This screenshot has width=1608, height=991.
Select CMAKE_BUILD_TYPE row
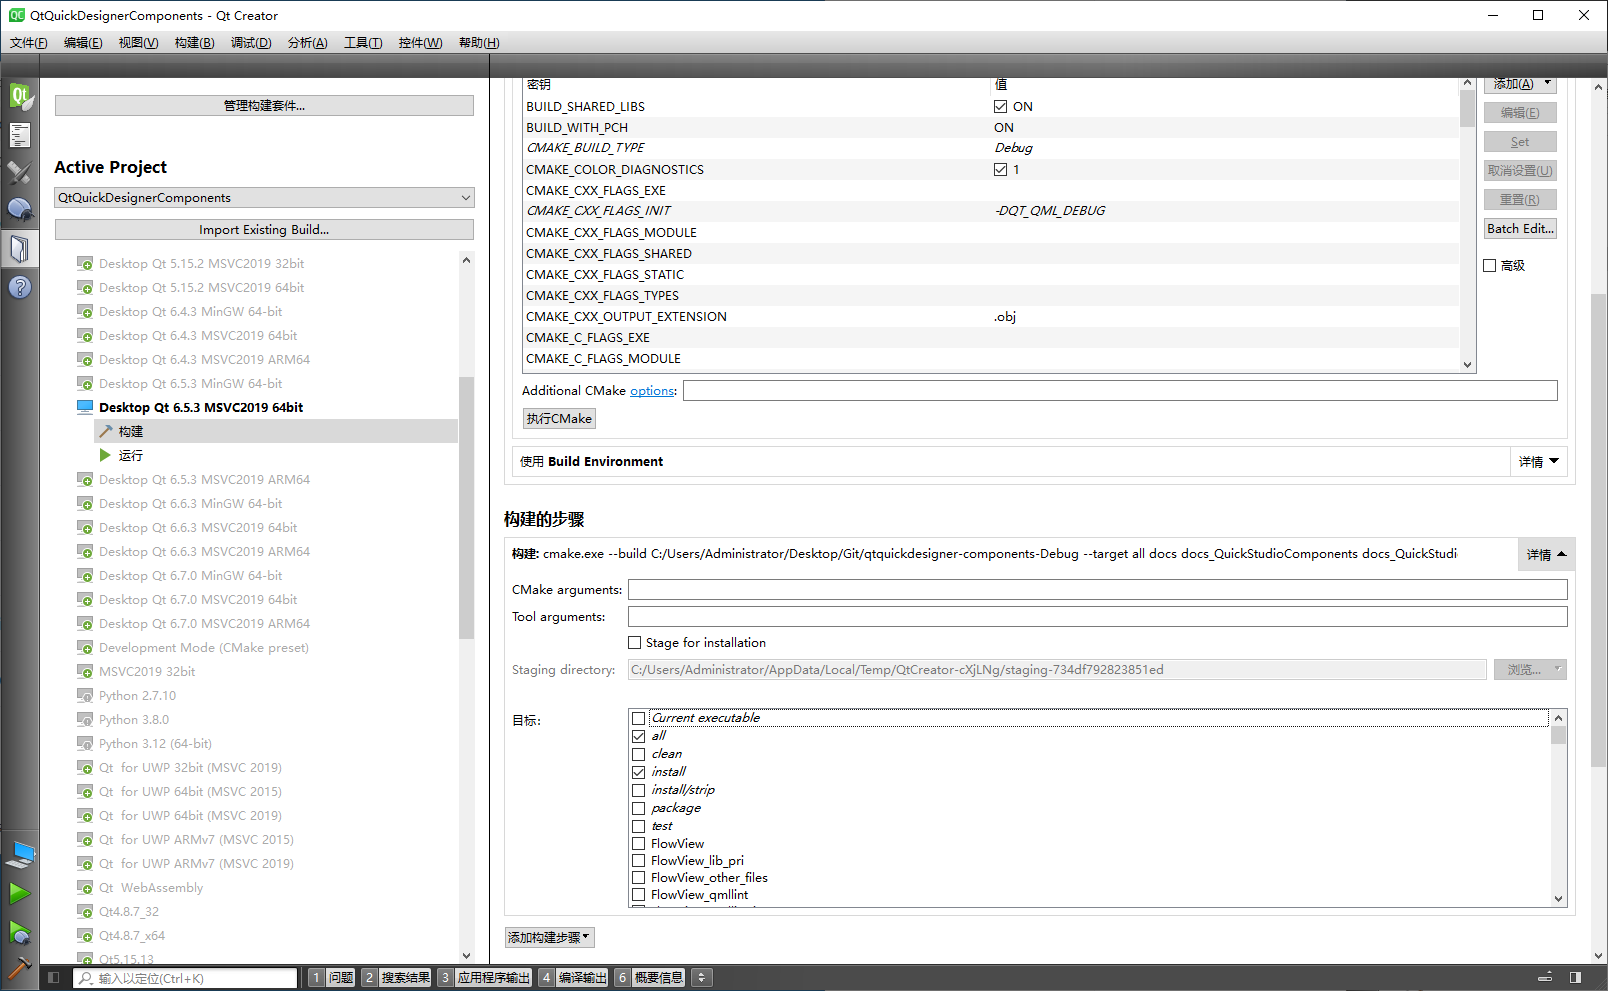(990, 148)
